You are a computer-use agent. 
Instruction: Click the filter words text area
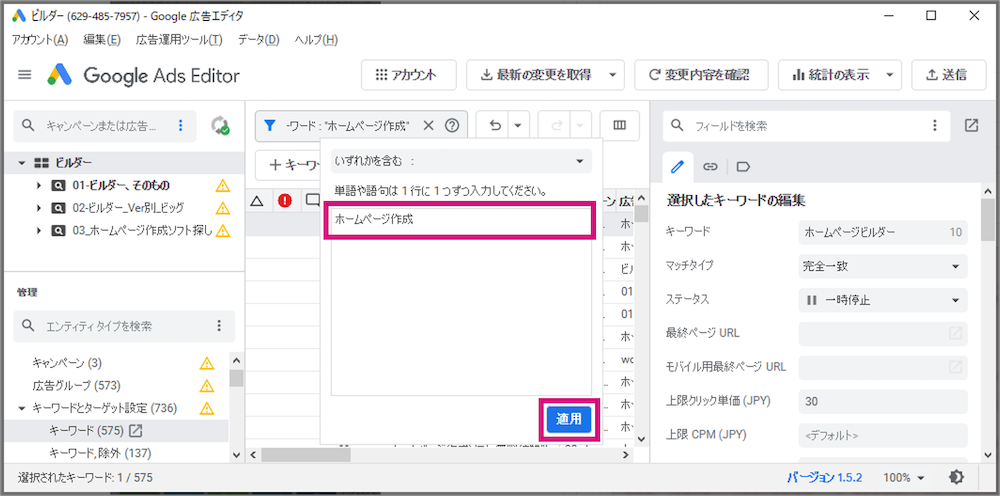tap(462, 301)
